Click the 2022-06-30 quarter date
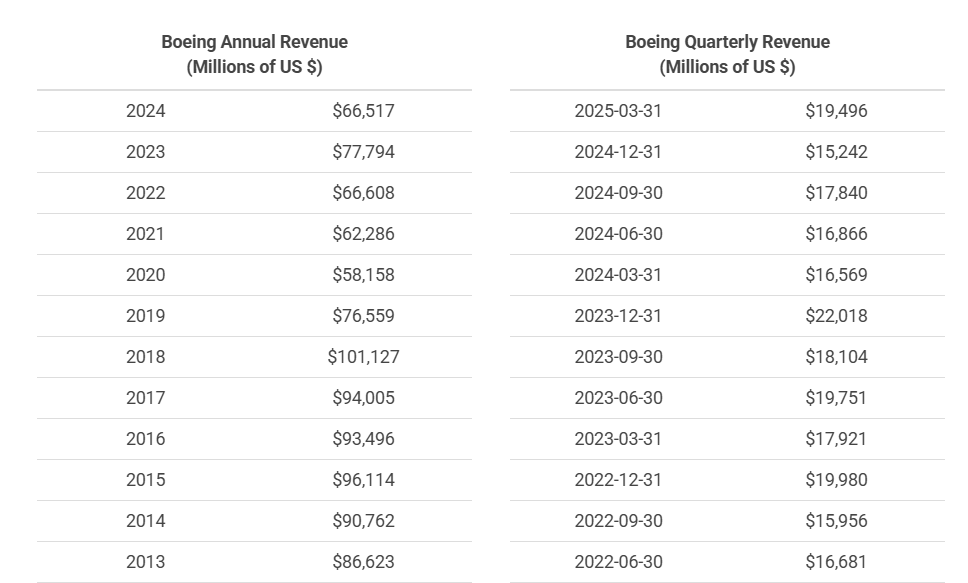The height and width of the screenshot is (583, 968). coord(618,562)
